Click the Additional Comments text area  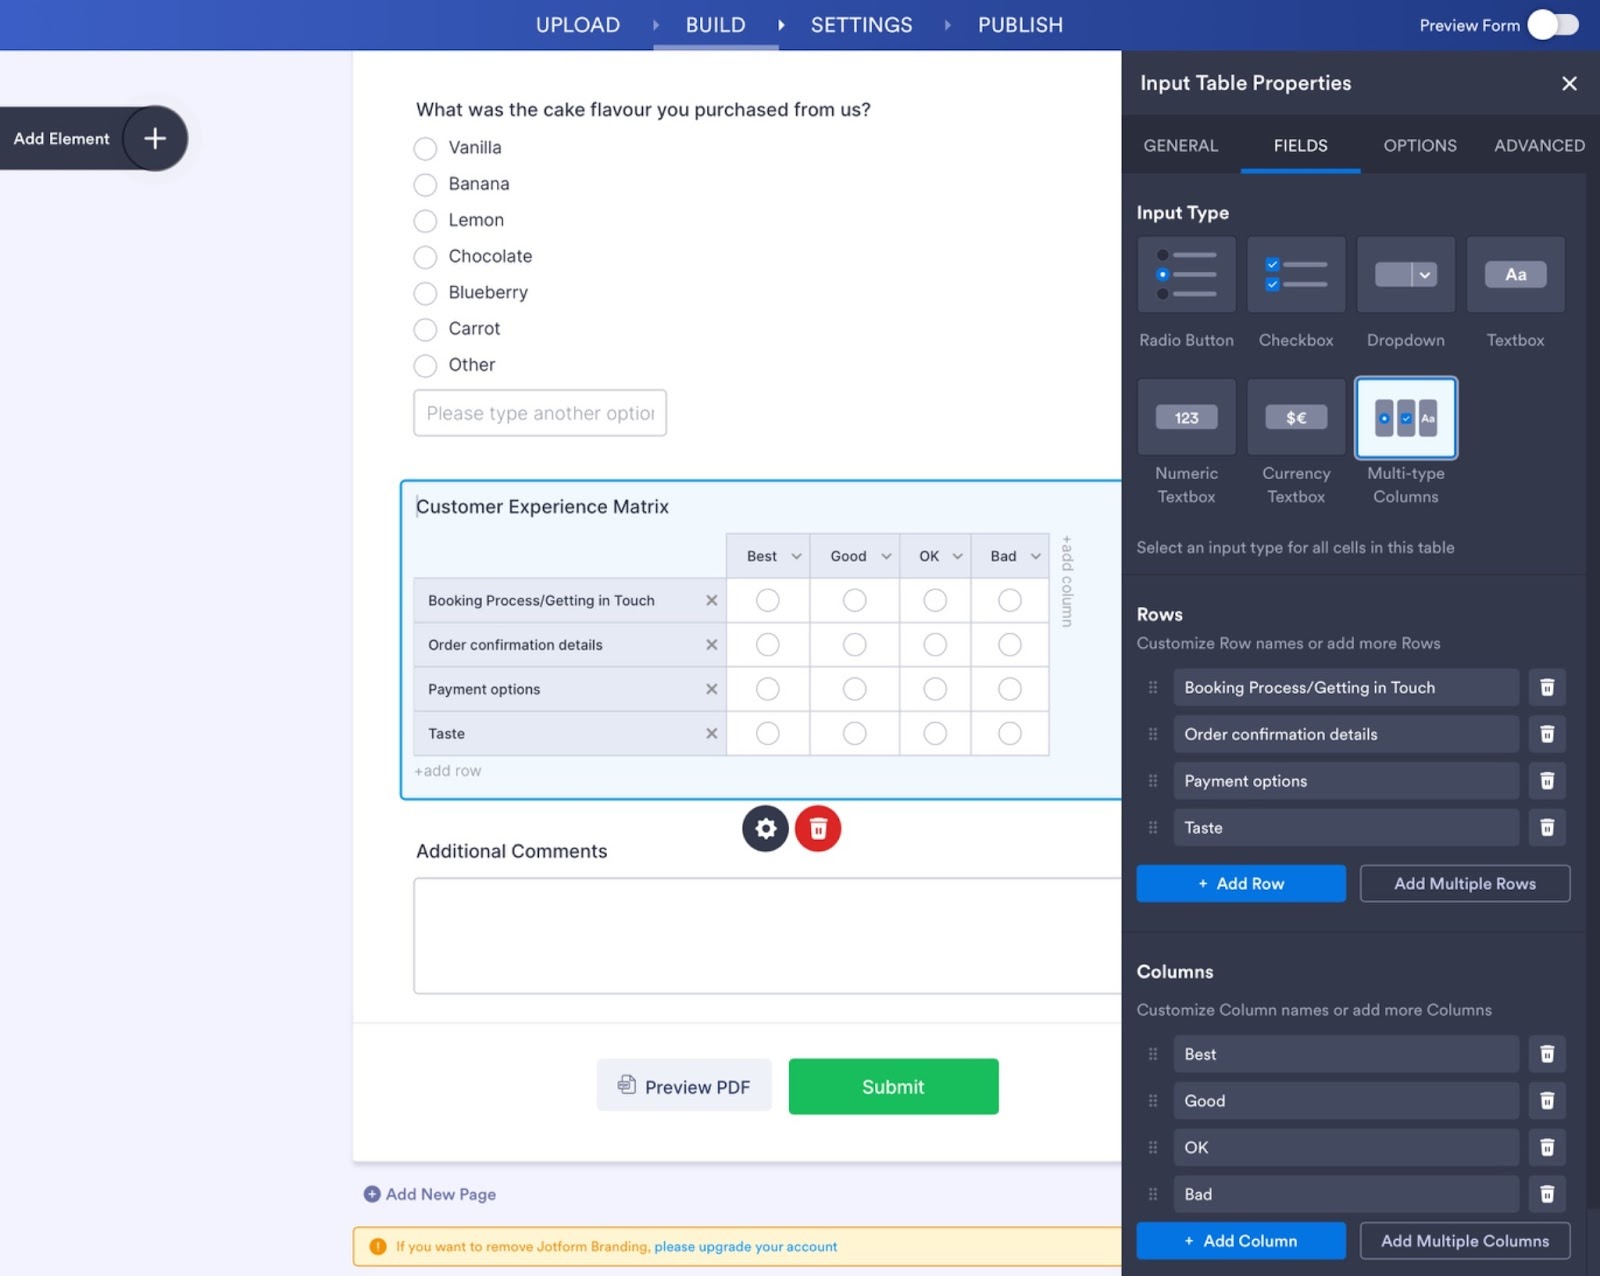click(767, 936)
